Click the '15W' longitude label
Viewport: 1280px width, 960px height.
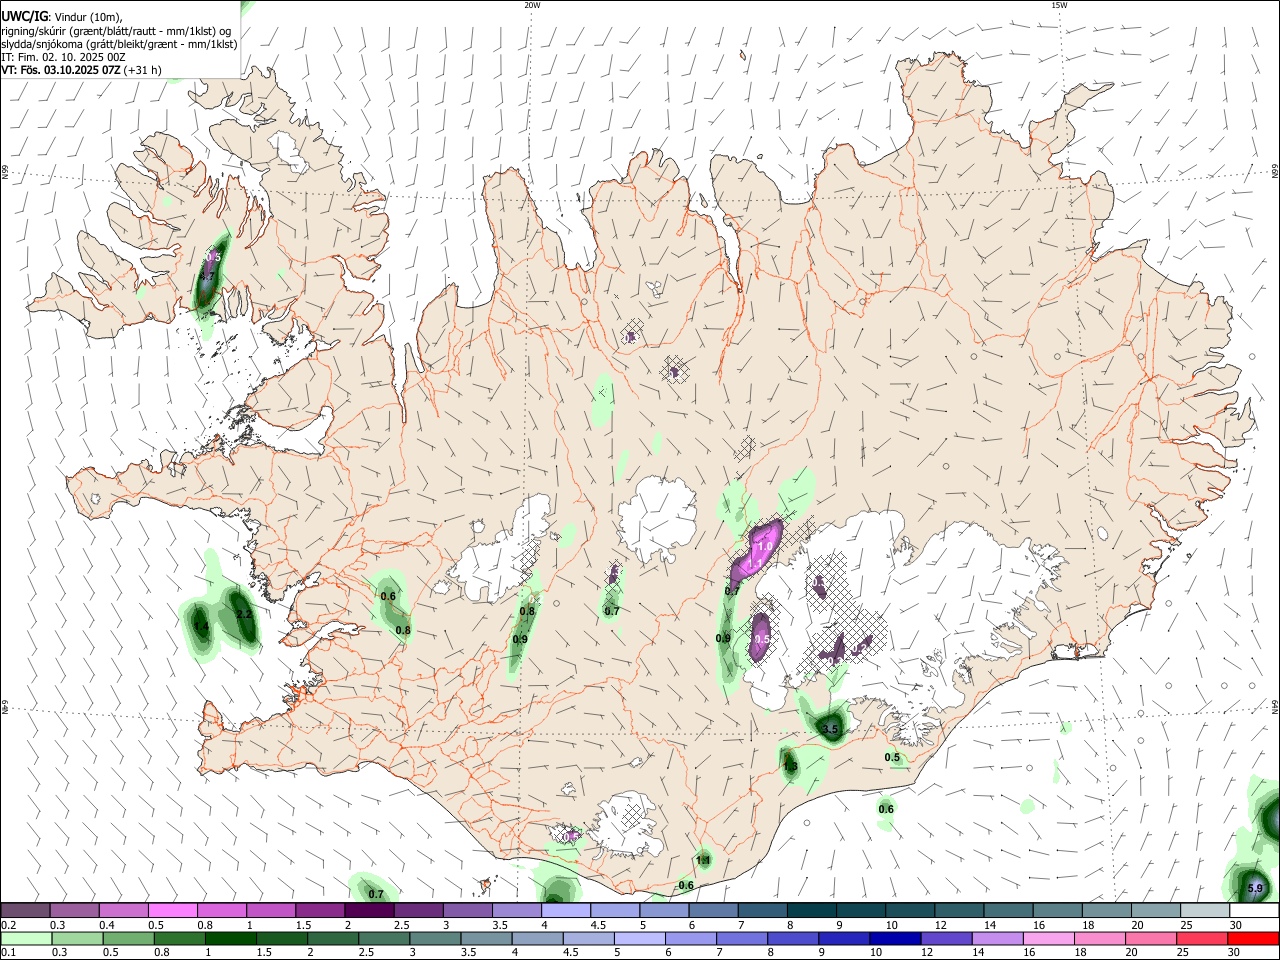tap(1059, 5)
